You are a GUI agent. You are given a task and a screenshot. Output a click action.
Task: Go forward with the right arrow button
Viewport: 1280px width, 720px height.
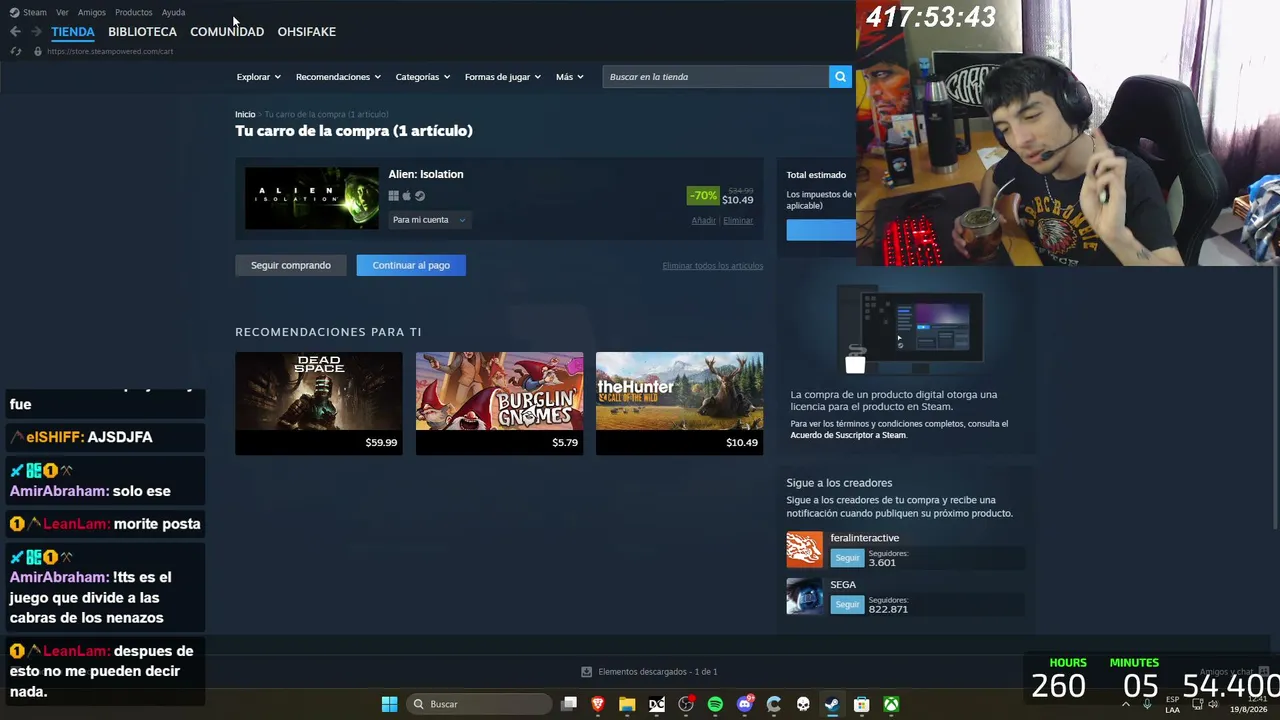(x=36, y=32)
